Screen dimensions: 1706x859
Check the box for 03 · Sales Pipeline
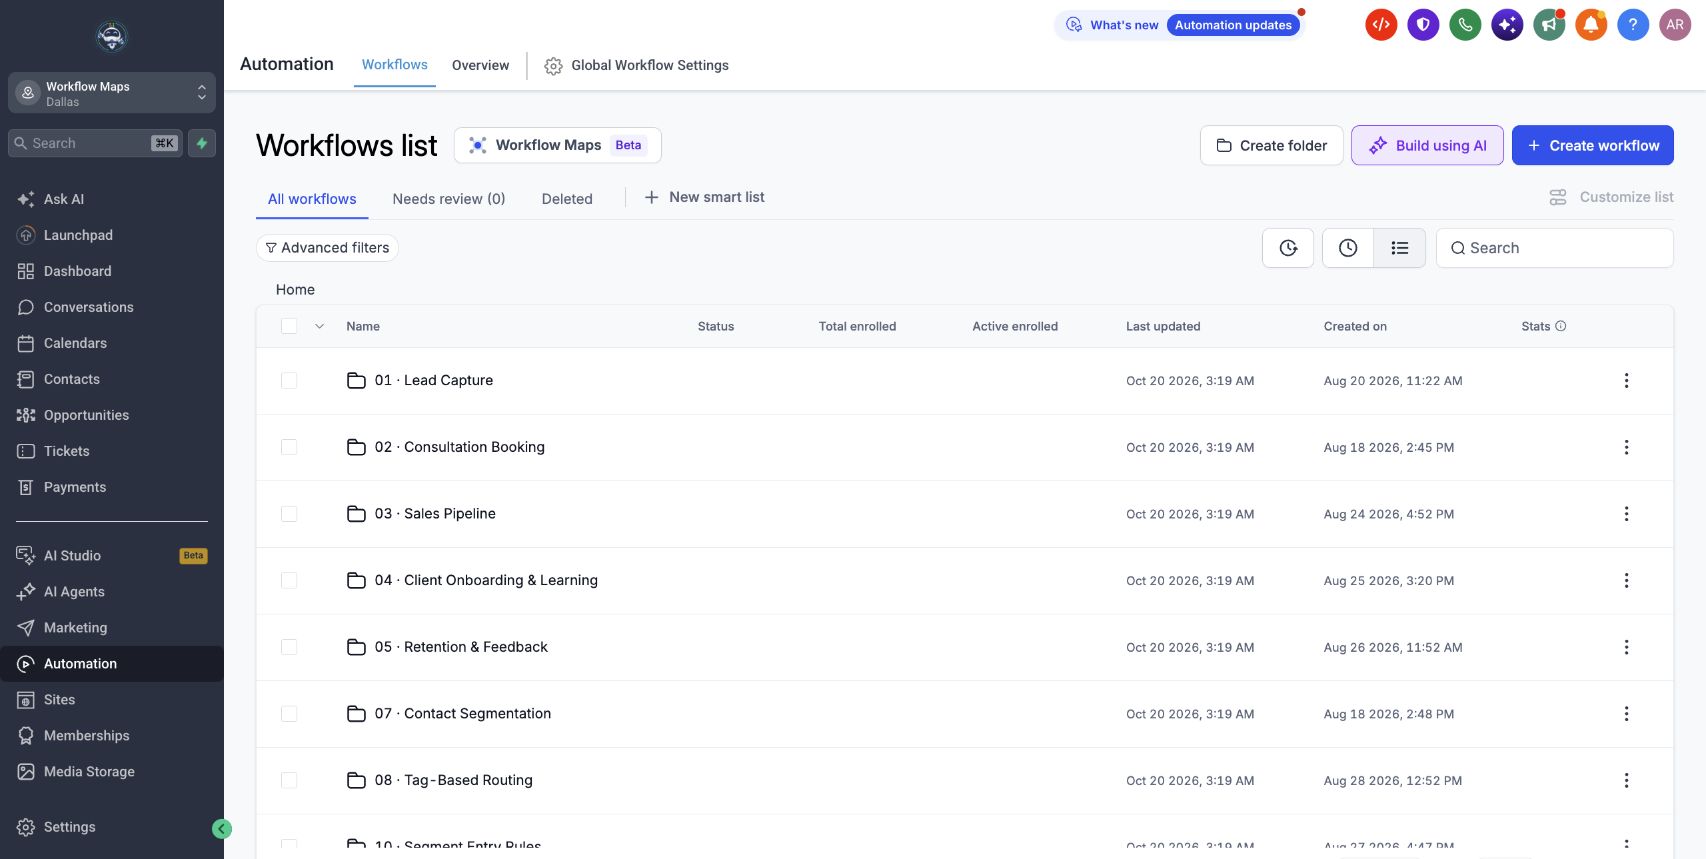289,514
